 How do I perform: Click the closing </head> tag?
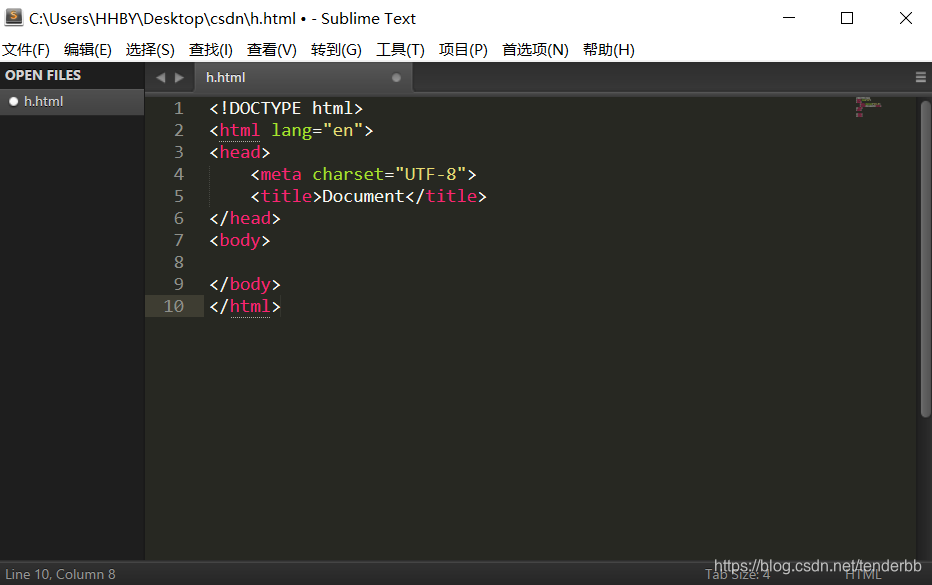[x=245, y=218]
